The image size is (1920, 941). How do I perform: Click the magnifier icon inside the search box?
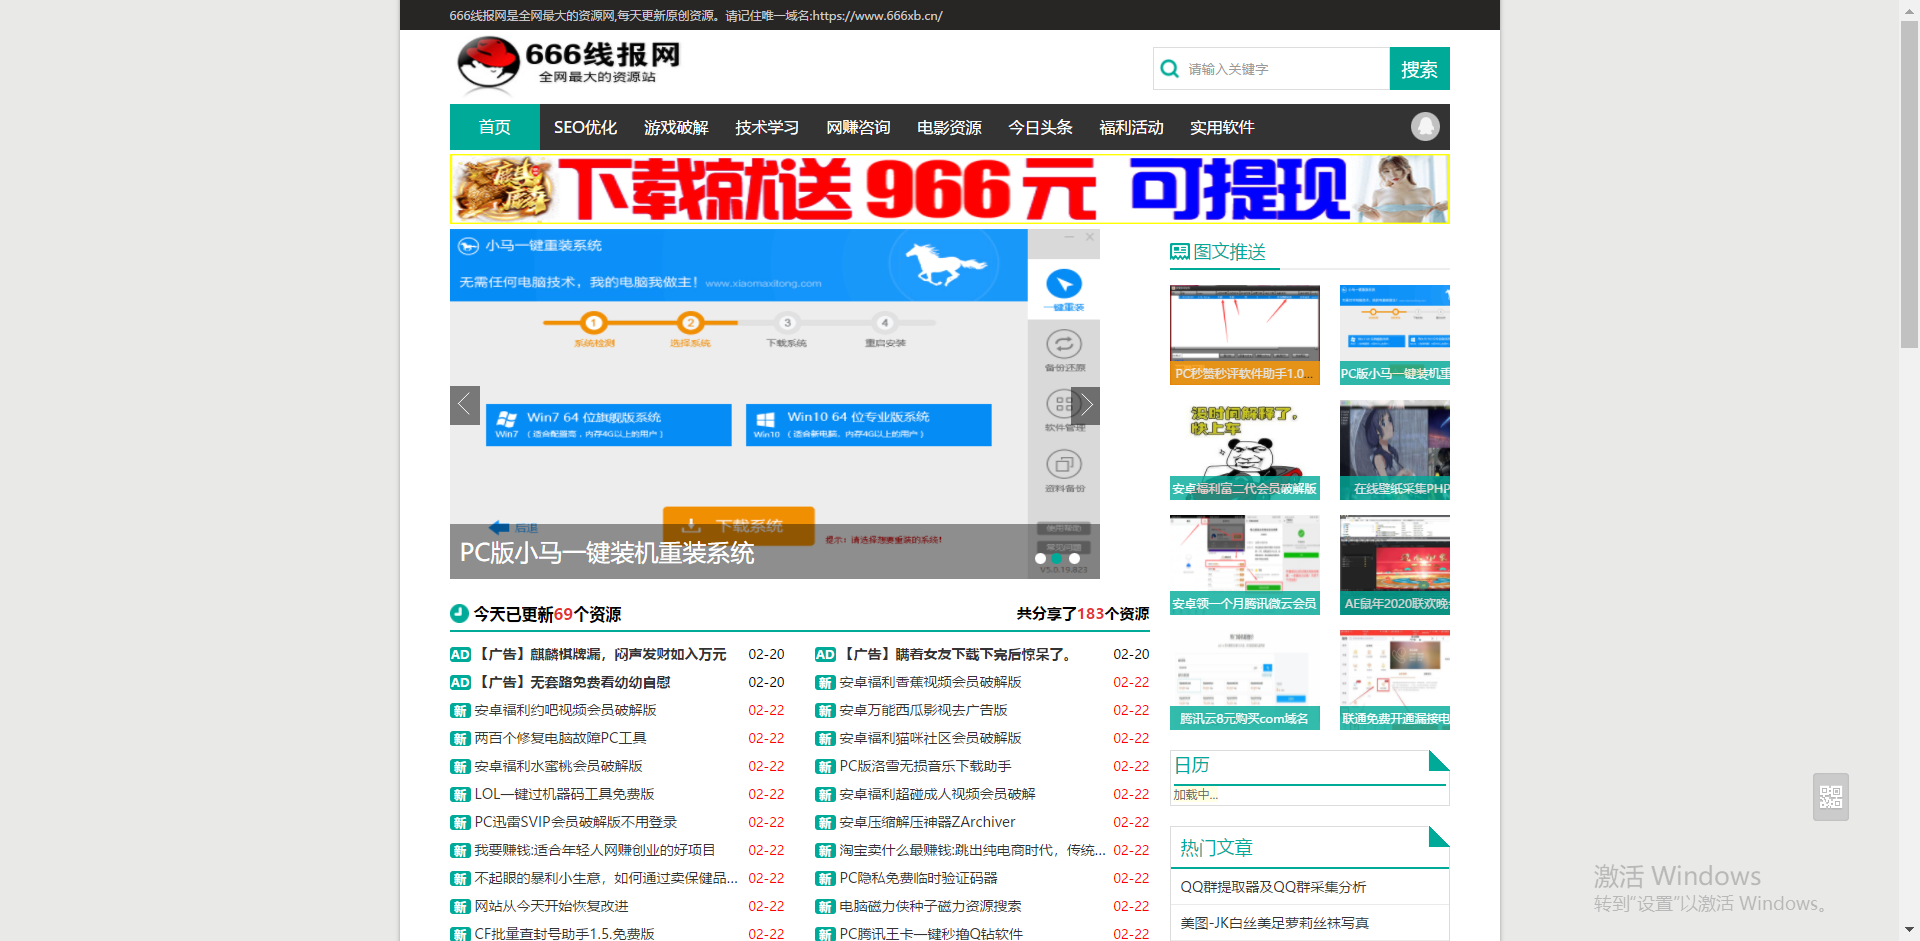click(x=1169, y=68)
